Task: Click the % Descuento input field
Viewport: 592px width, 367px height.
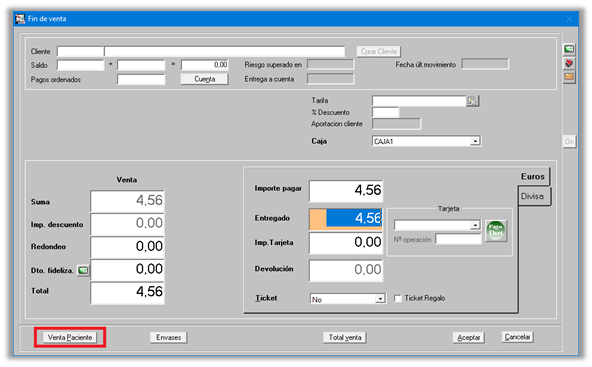Action: coord(385,112)
